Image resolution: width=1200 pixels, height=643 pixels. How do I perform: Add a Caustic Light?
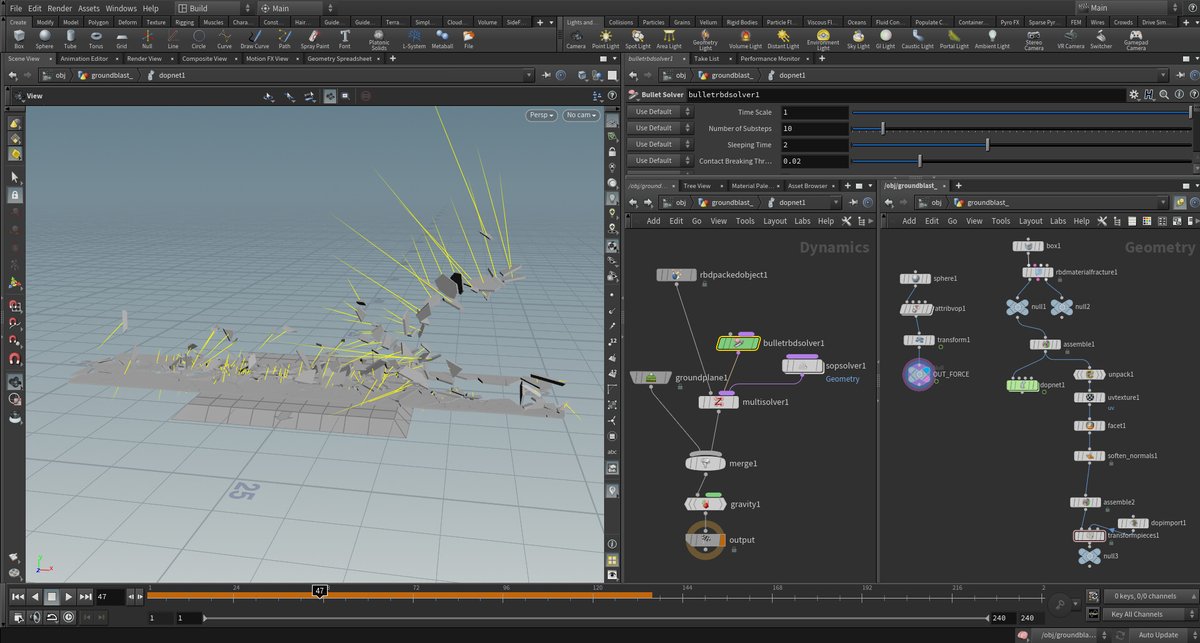pyautogui.click(x=917, y=38)
